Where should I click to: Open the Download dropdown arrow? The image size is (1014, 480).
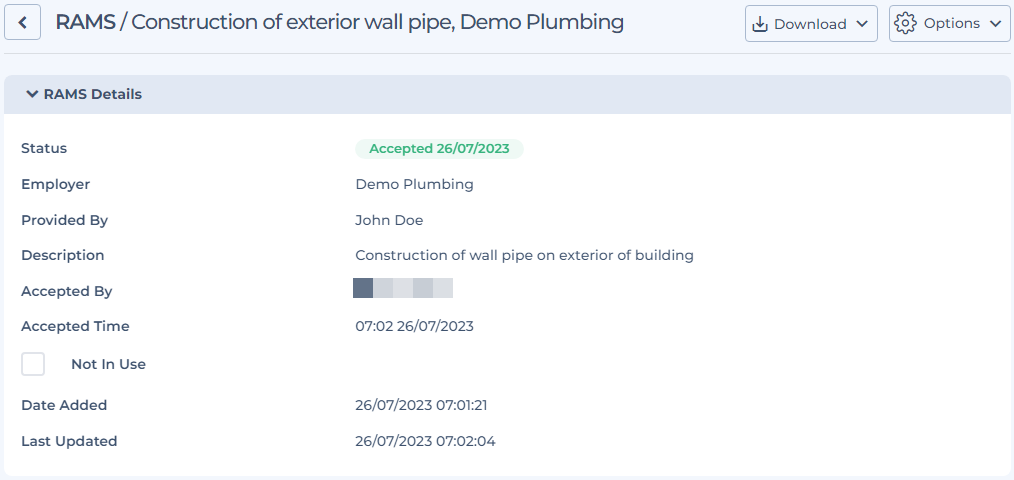tap(861, 24)
